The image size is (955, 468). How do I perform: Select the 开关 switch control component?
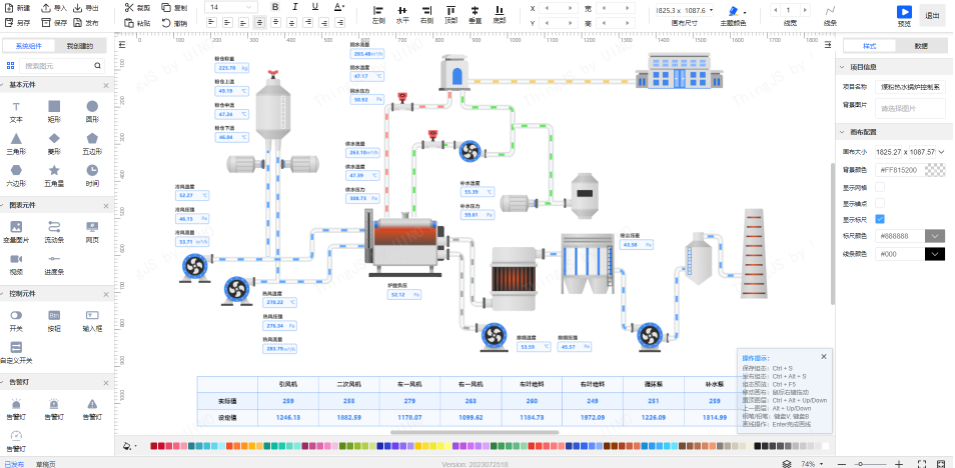[x=16, y=315]
